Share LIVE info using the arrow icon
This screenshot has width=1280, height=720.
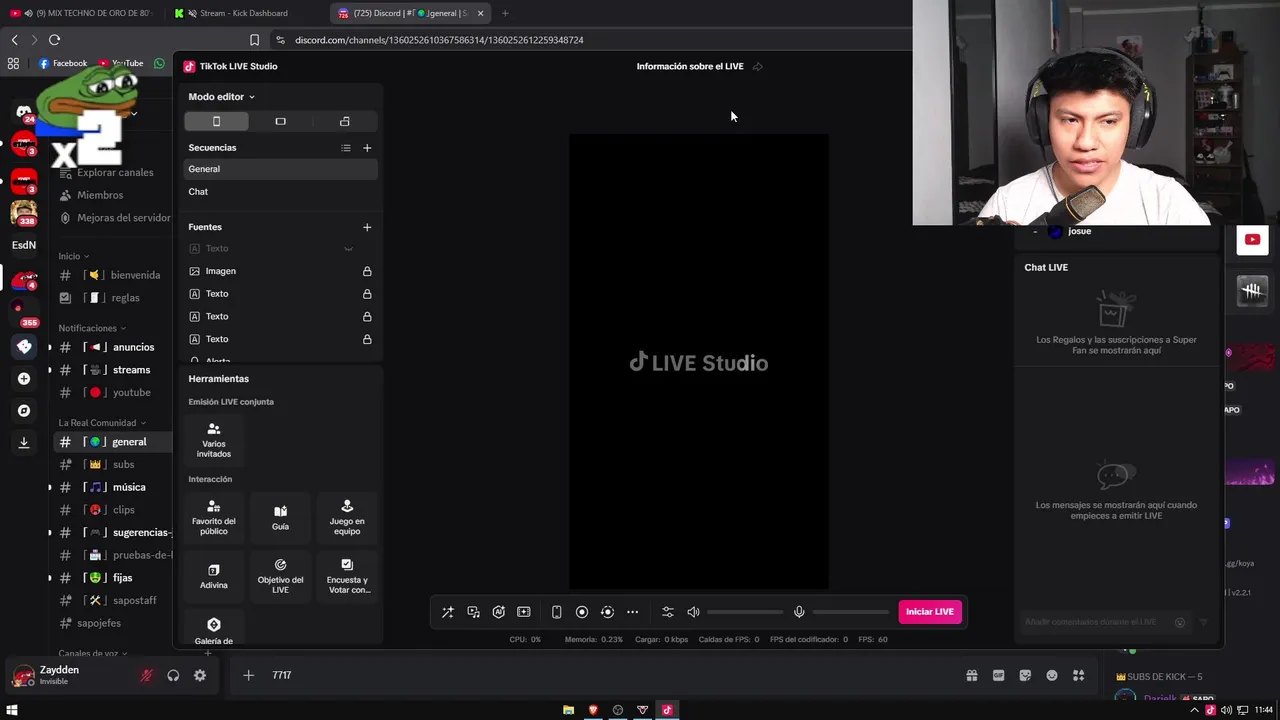757,67
